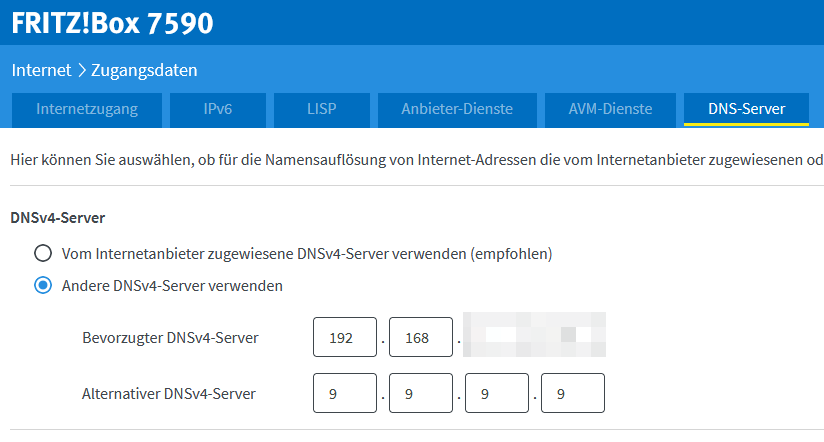This screenshot has height=442, width=824.
Task: Click the FRITZ!Box 7590 logo title
Action: tap(112, 23)
